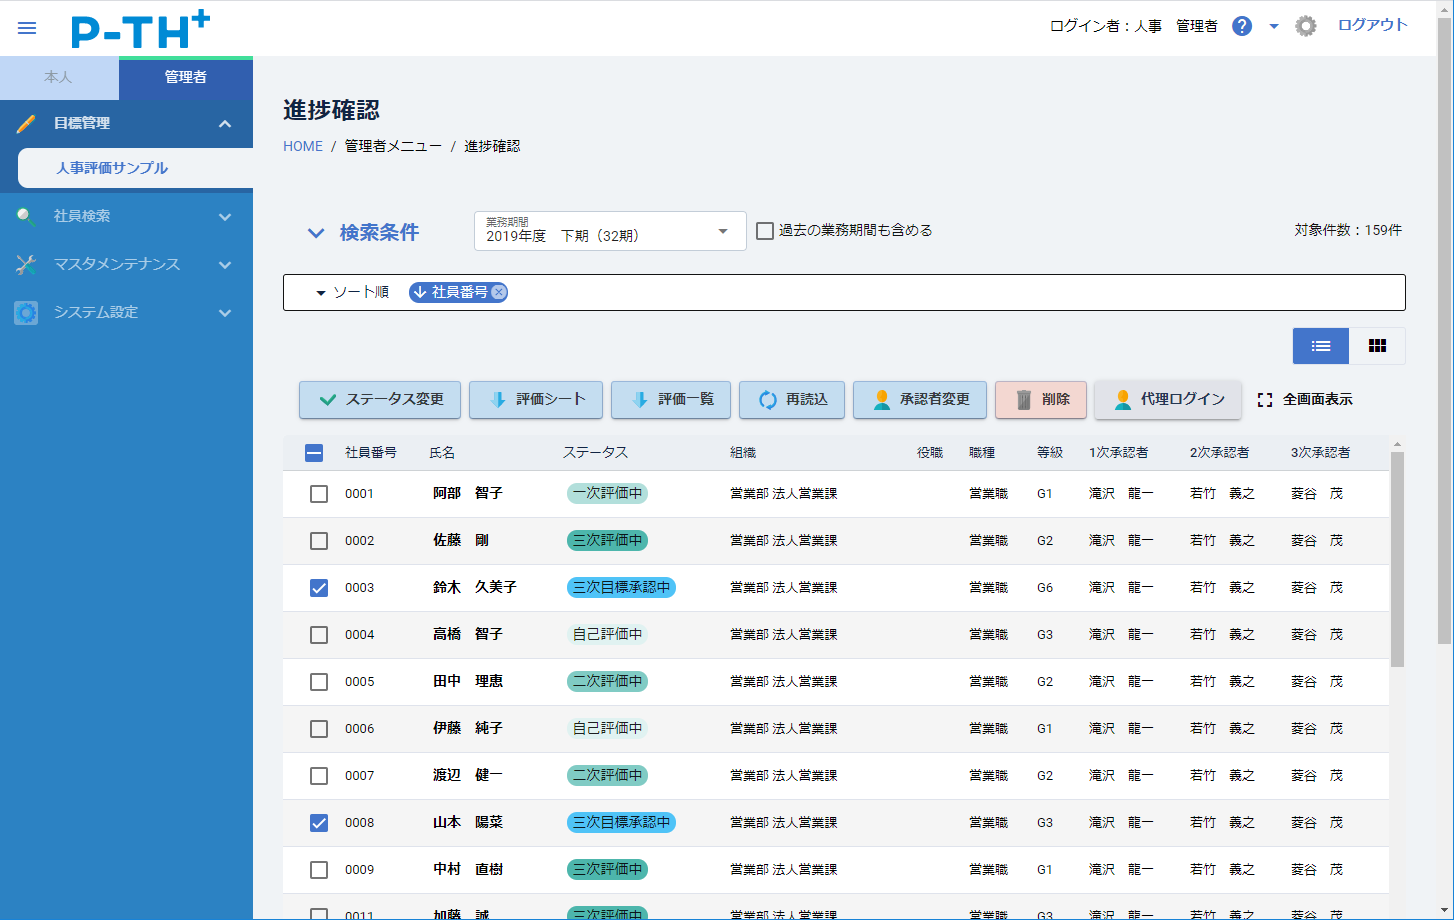Start 代理ログイン proxy login
The image size is (1454, 920).
click(1167, 399)
